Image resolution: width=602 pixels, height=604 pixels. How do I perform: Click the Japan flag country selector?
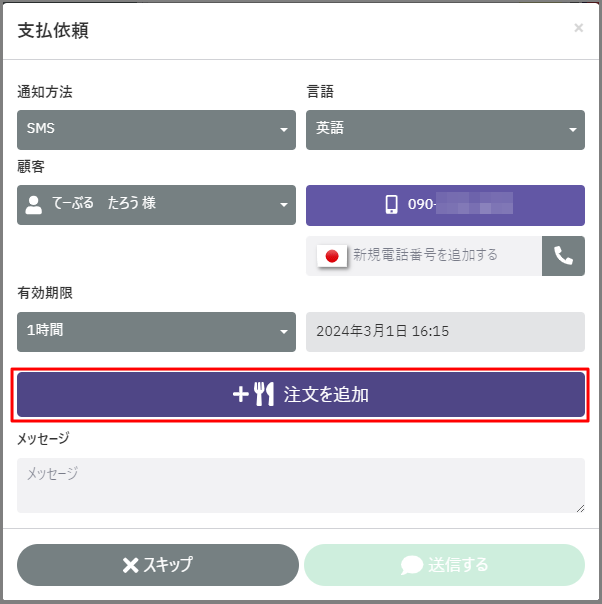click(x=332, y=256)
